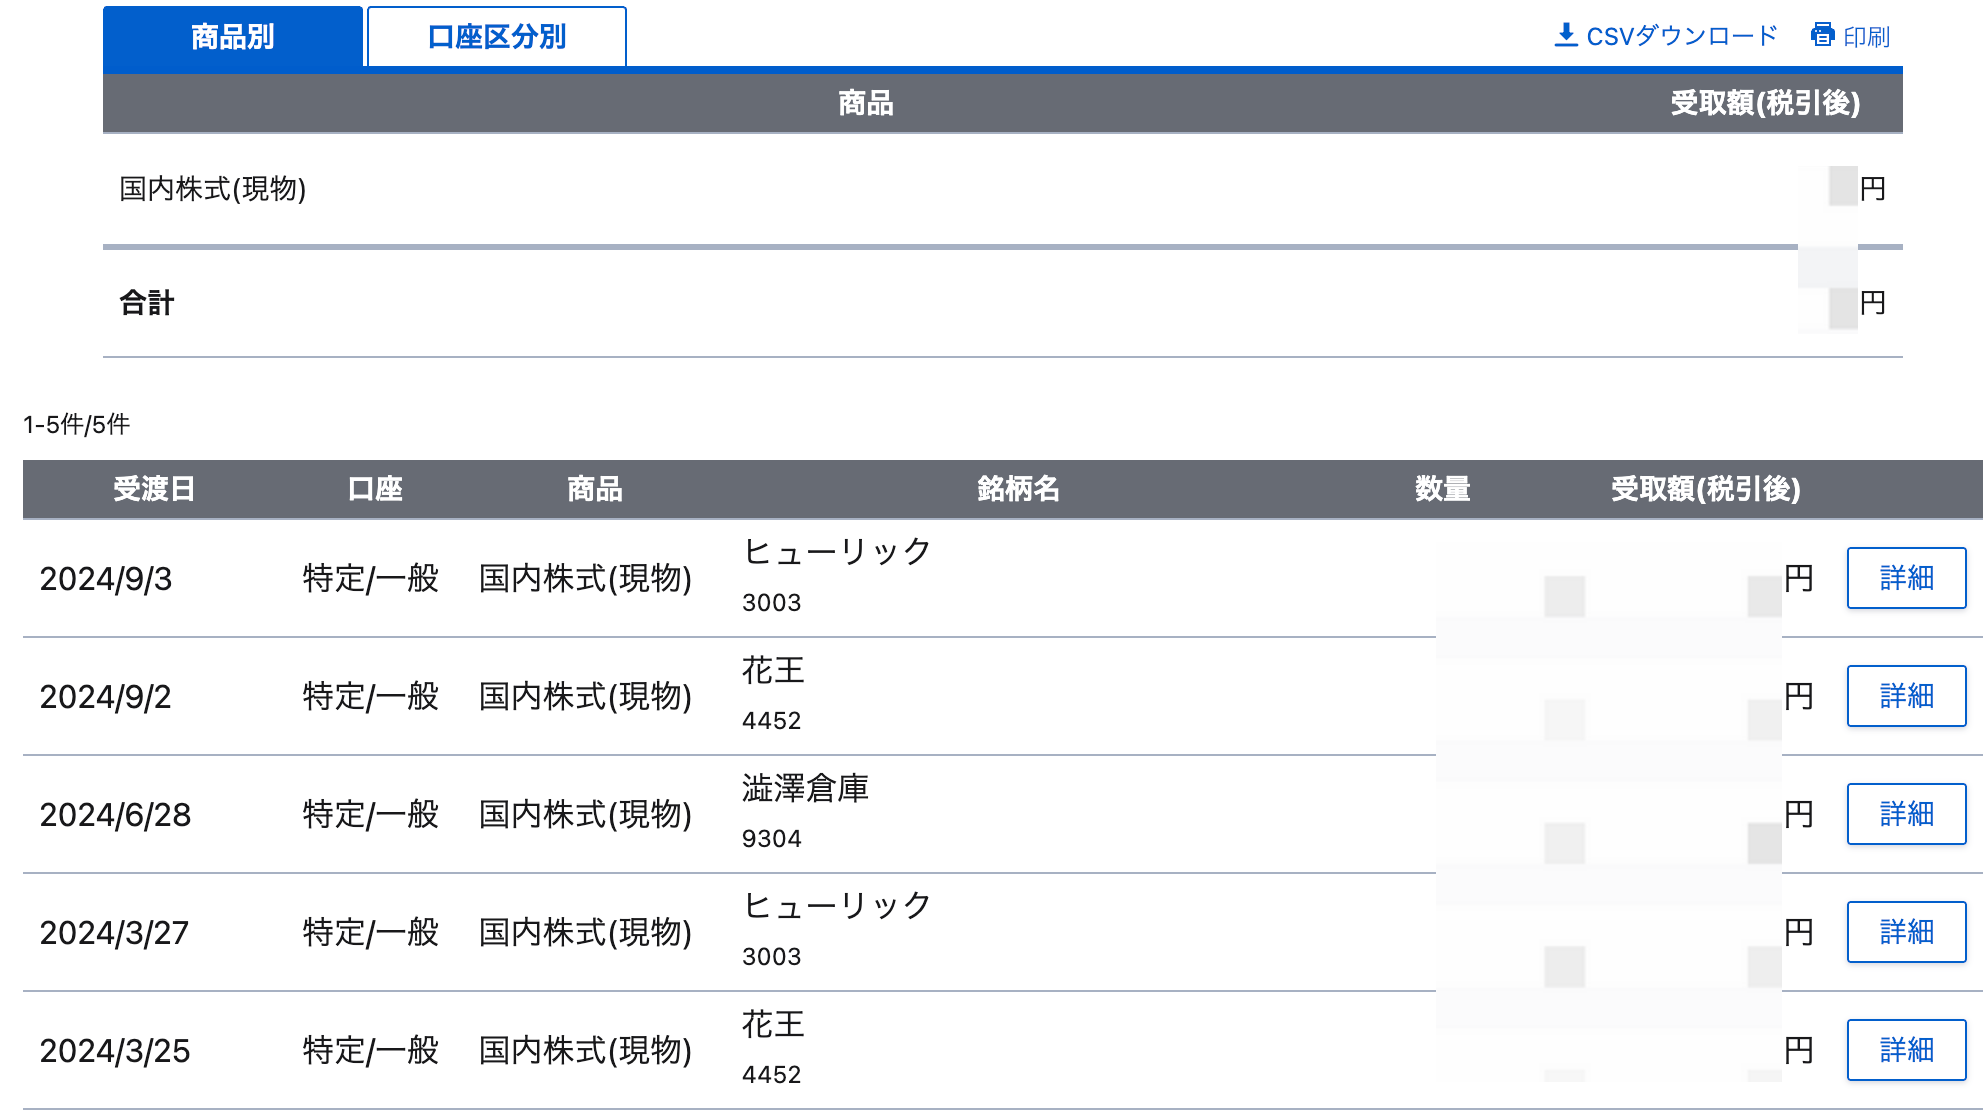Click the lower table 商品 column header
Image resolution: width=1986 pixels, height=1120 pixels.
click(595, 489)
